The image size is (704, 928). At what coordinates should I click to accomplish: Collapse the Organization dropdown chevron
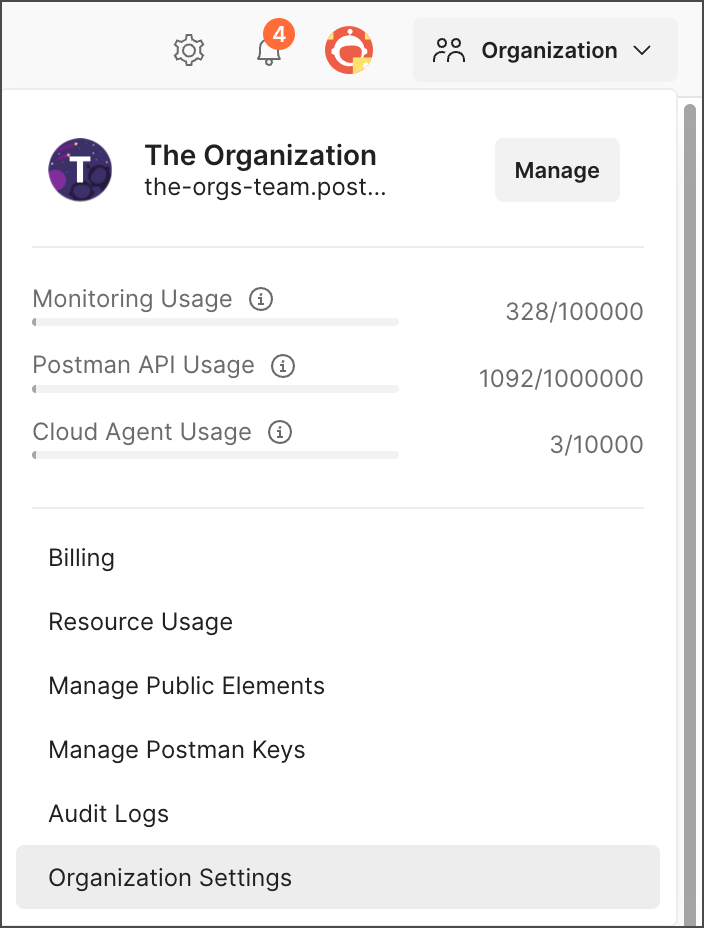[643, 50]
